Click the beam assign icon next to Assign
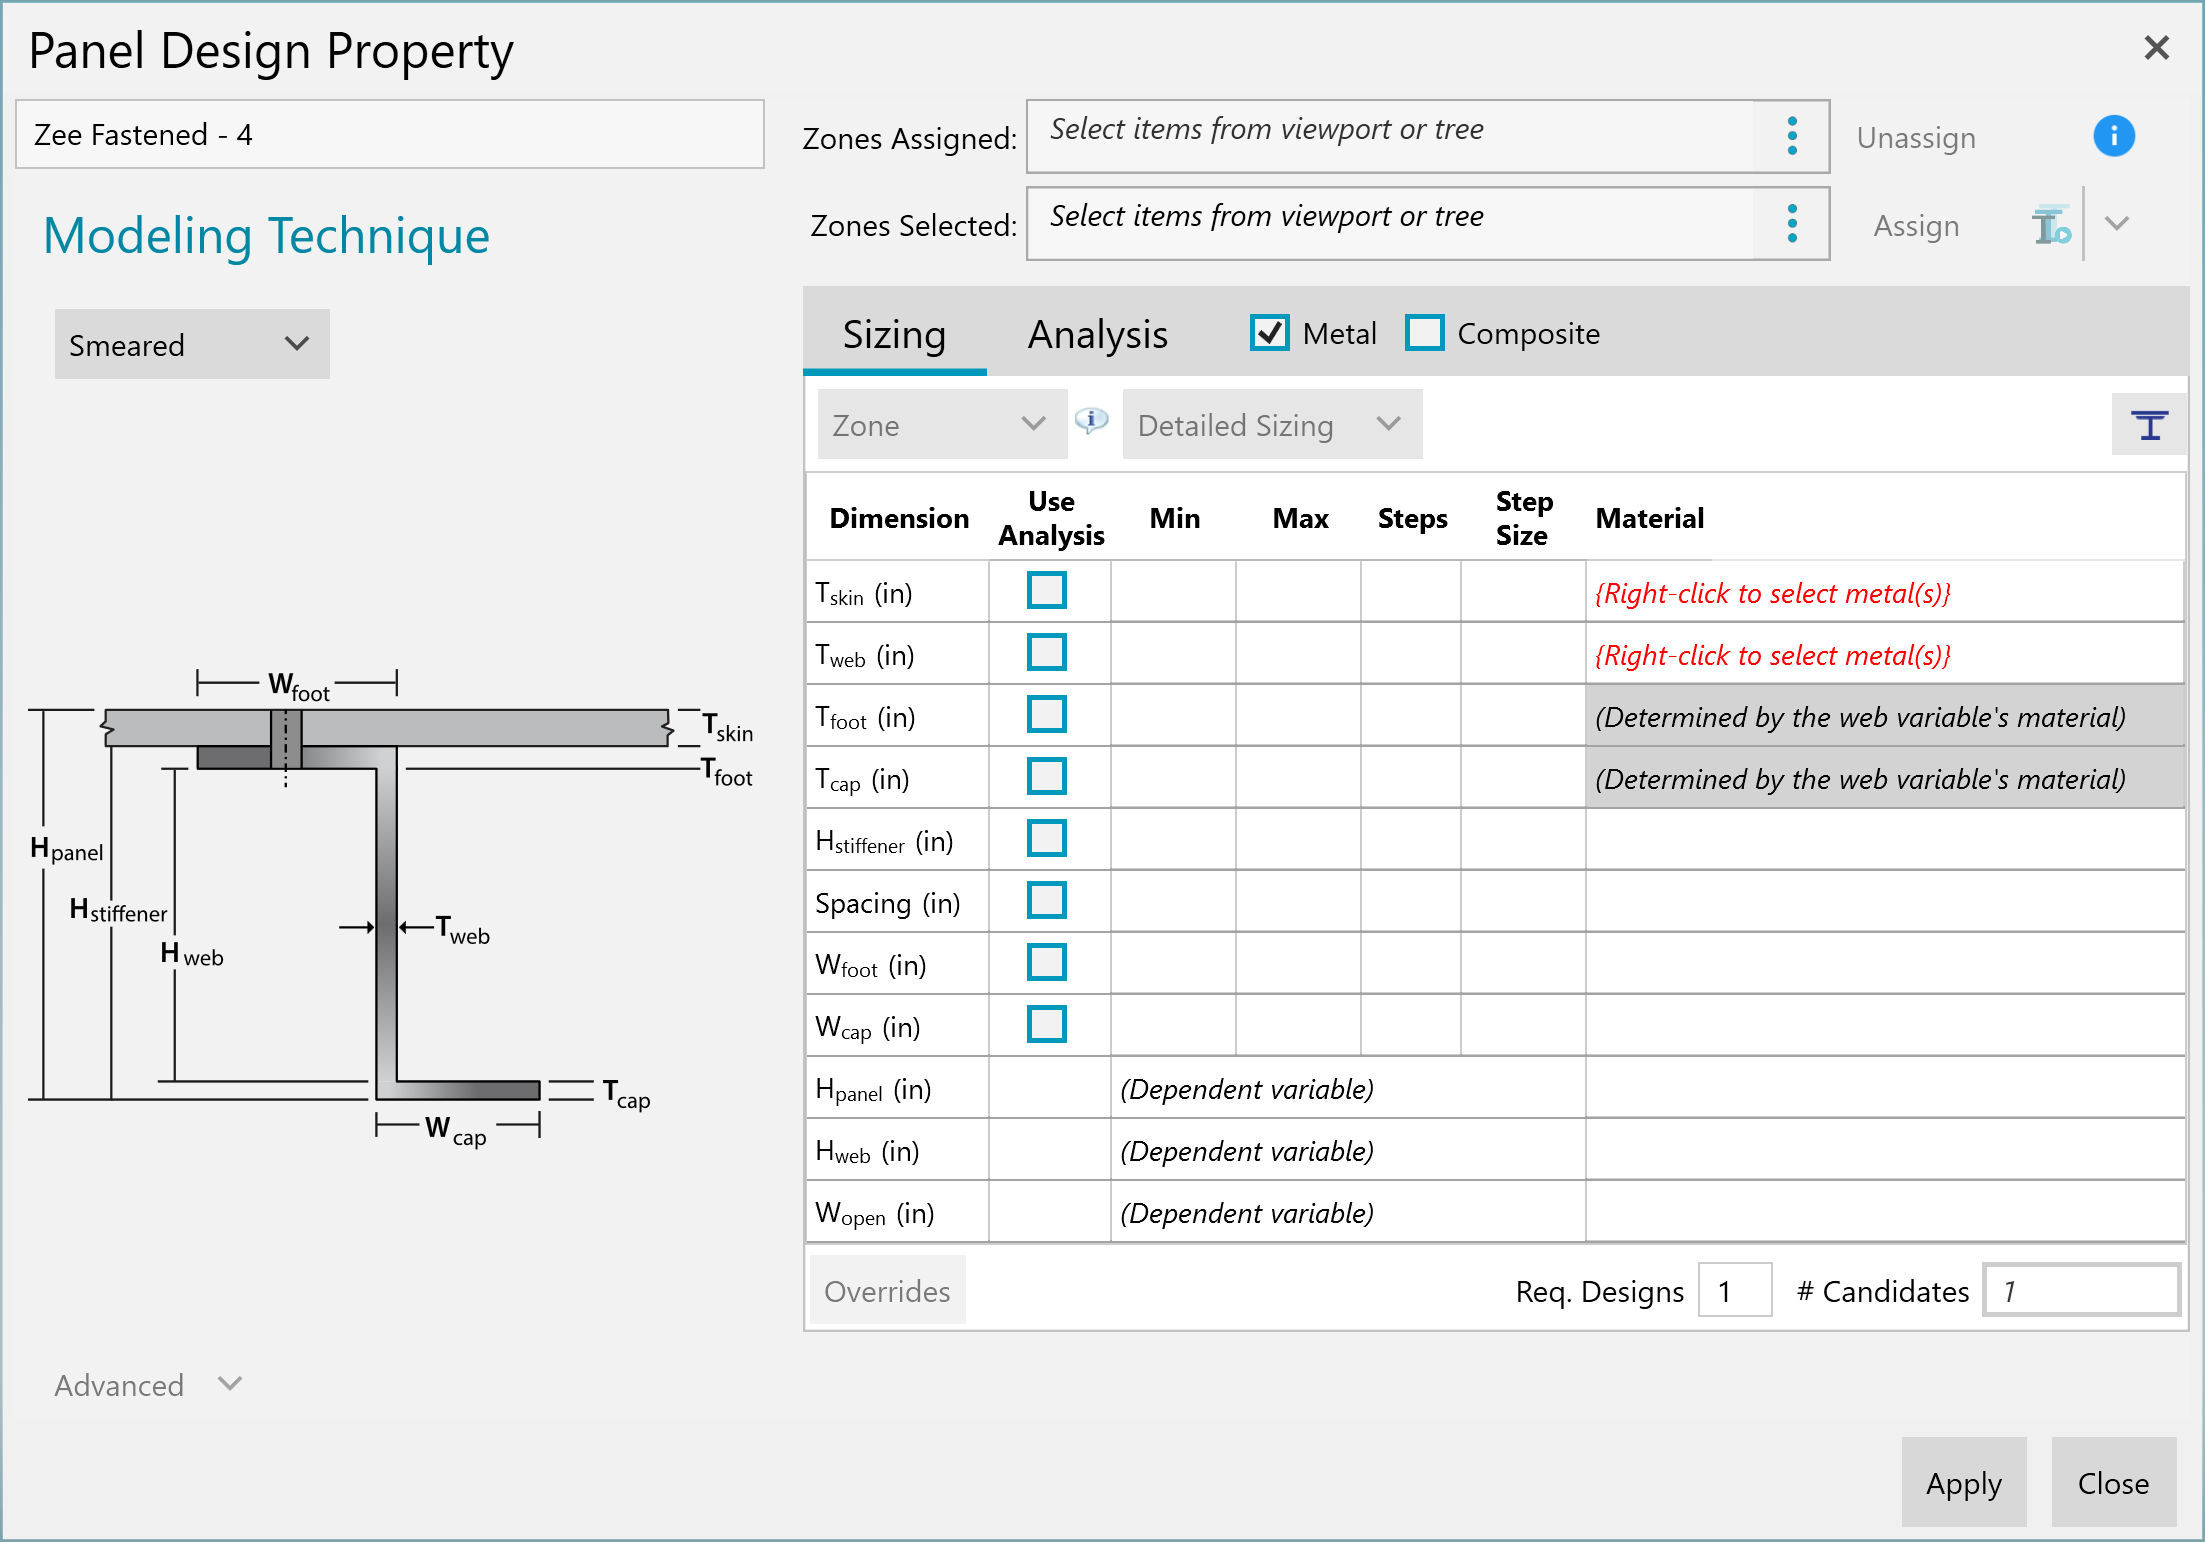The height and width of the screenshot is (1542, 2205). coord(2051,225)
